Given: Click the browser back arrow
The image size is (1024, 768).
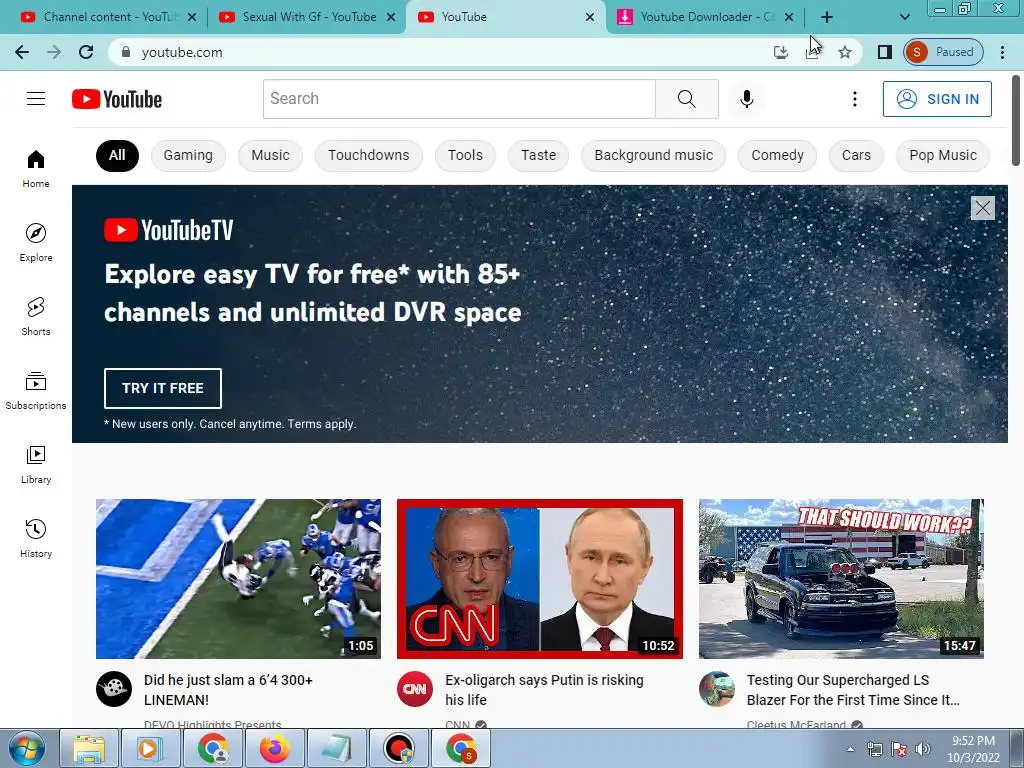Looking at the screenshot, I should [x=22, y=52].
